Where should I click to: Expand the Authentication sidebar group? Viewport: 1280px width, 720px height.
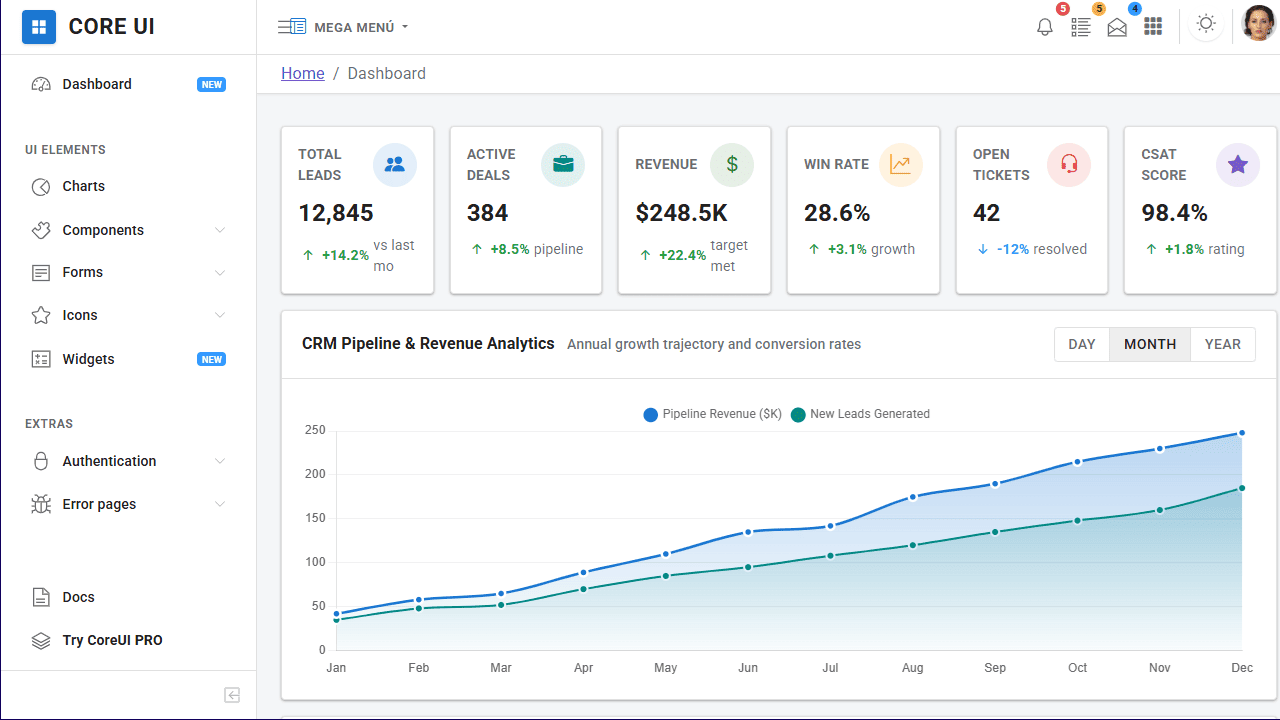pyautogui.click(x=128, y=461)
